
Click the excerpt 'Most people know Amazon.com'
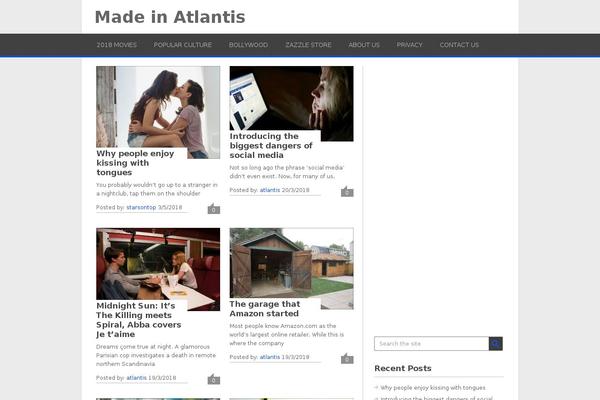(287, 335)
